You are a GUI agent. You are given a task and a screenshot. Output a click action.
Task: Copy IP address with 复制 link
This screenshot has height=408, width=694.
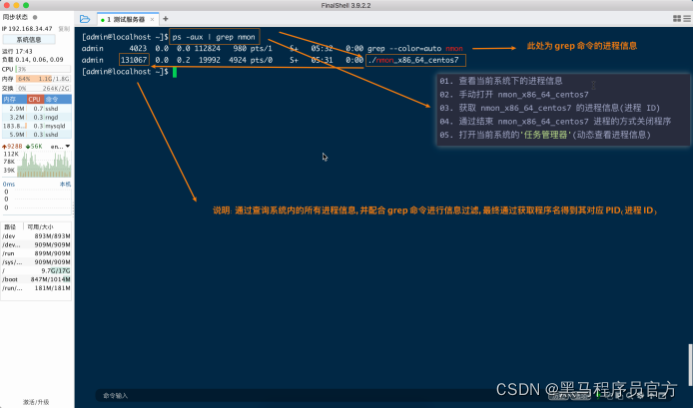pyautogui.click(x=64, y=29)
